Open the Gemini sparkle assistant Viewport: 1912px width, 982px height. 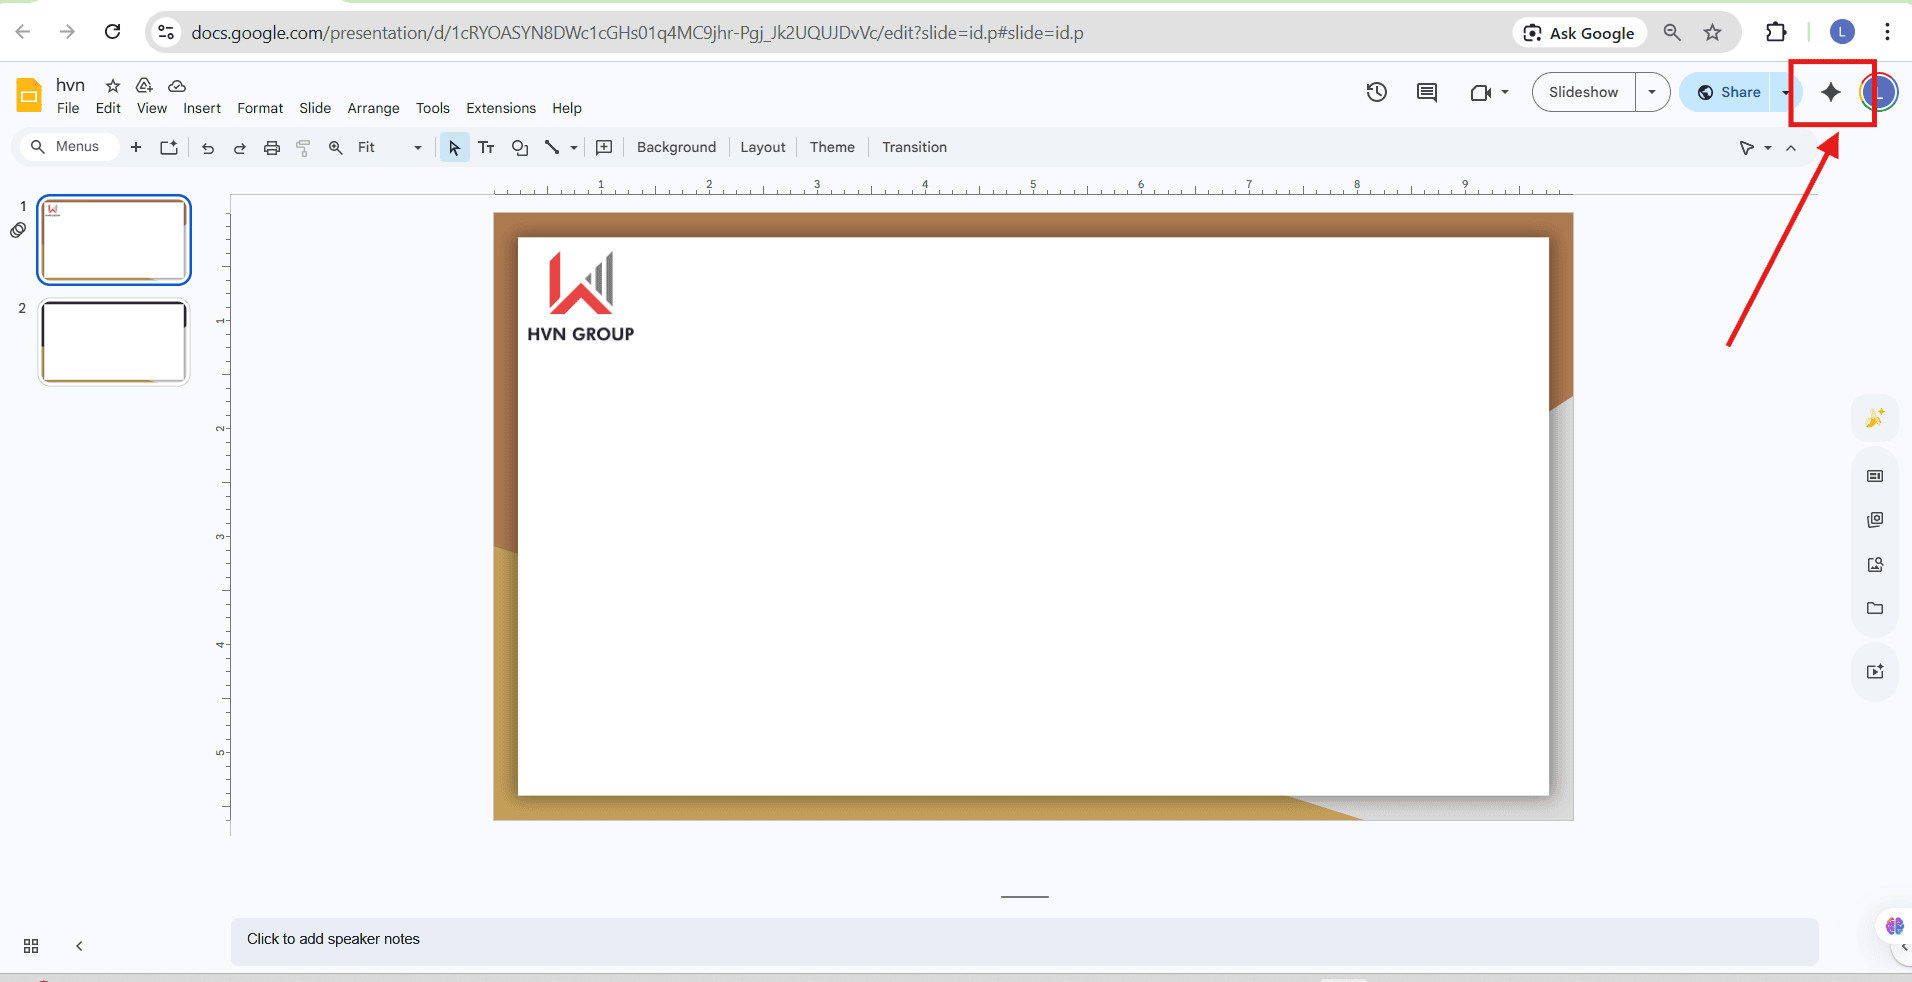[x=1831, y=92]
